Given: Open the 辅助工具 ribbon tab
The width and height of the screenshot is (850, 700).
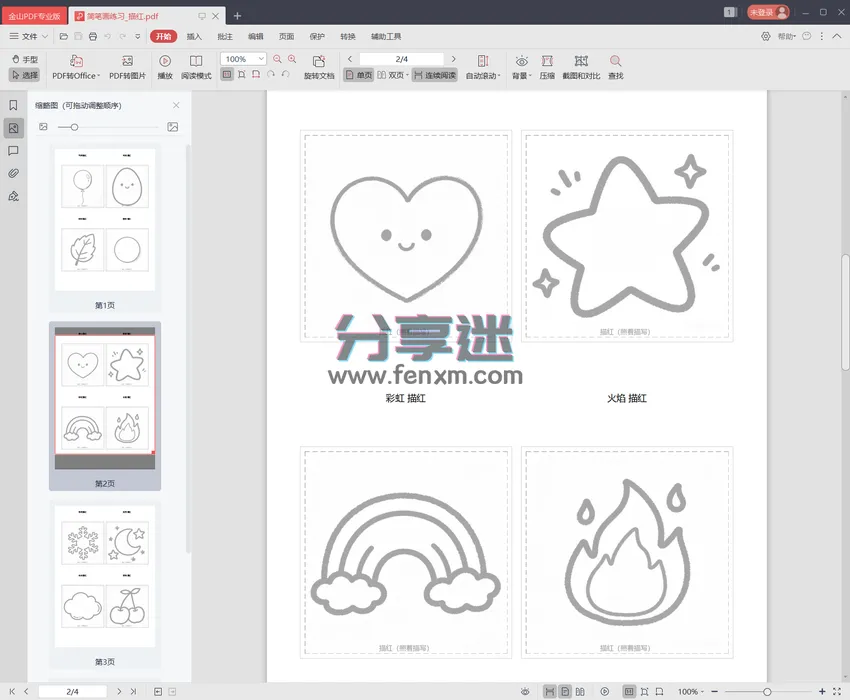Looking at the screenshot, I should pyautogui.click(x=386, y=36).
